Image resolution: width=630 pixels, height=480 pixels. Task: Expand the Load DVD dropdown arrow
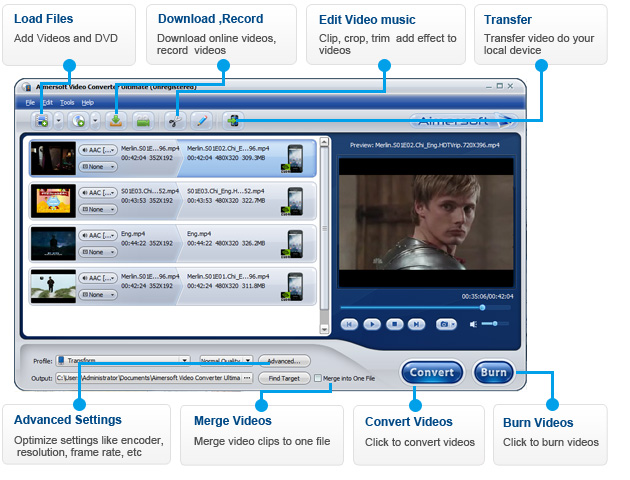95,121
